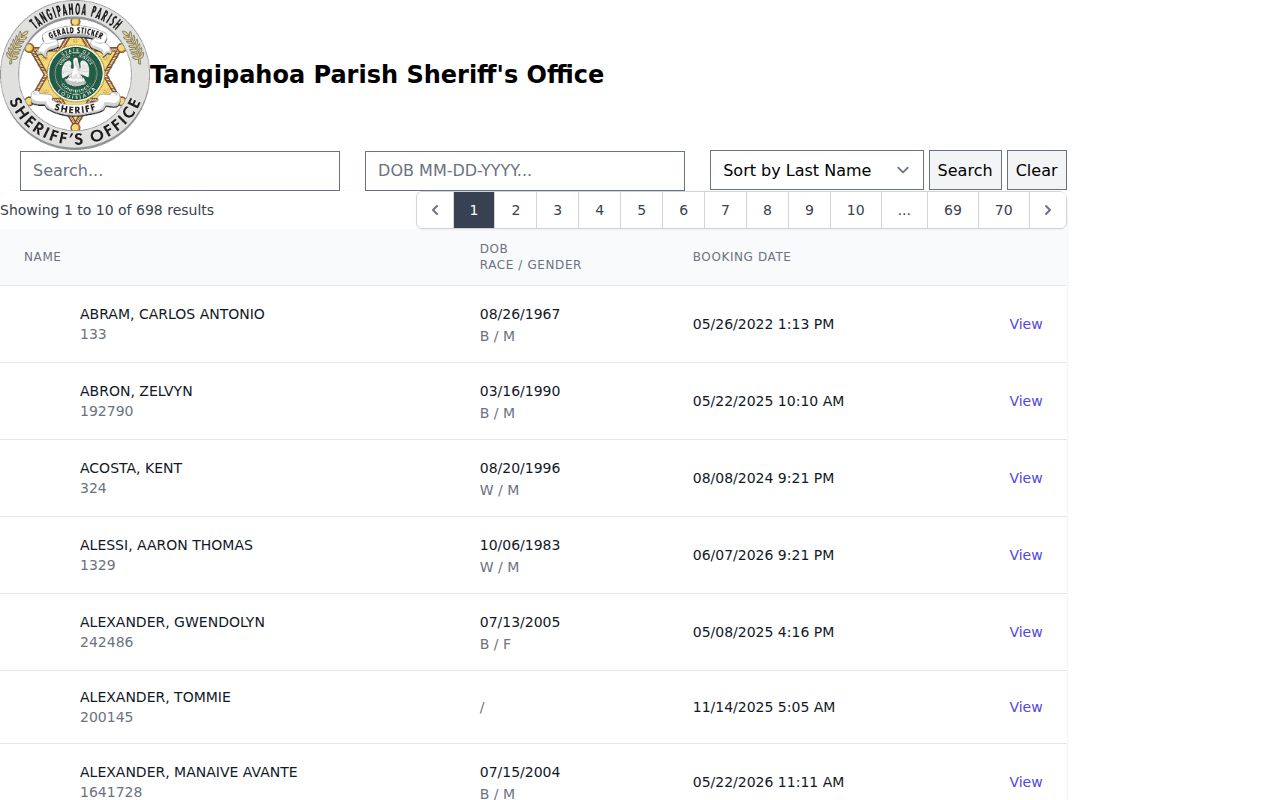This screenshot has width=1280, height=800.
Task: Go to pagination page 8
Action: click(768, 210)
